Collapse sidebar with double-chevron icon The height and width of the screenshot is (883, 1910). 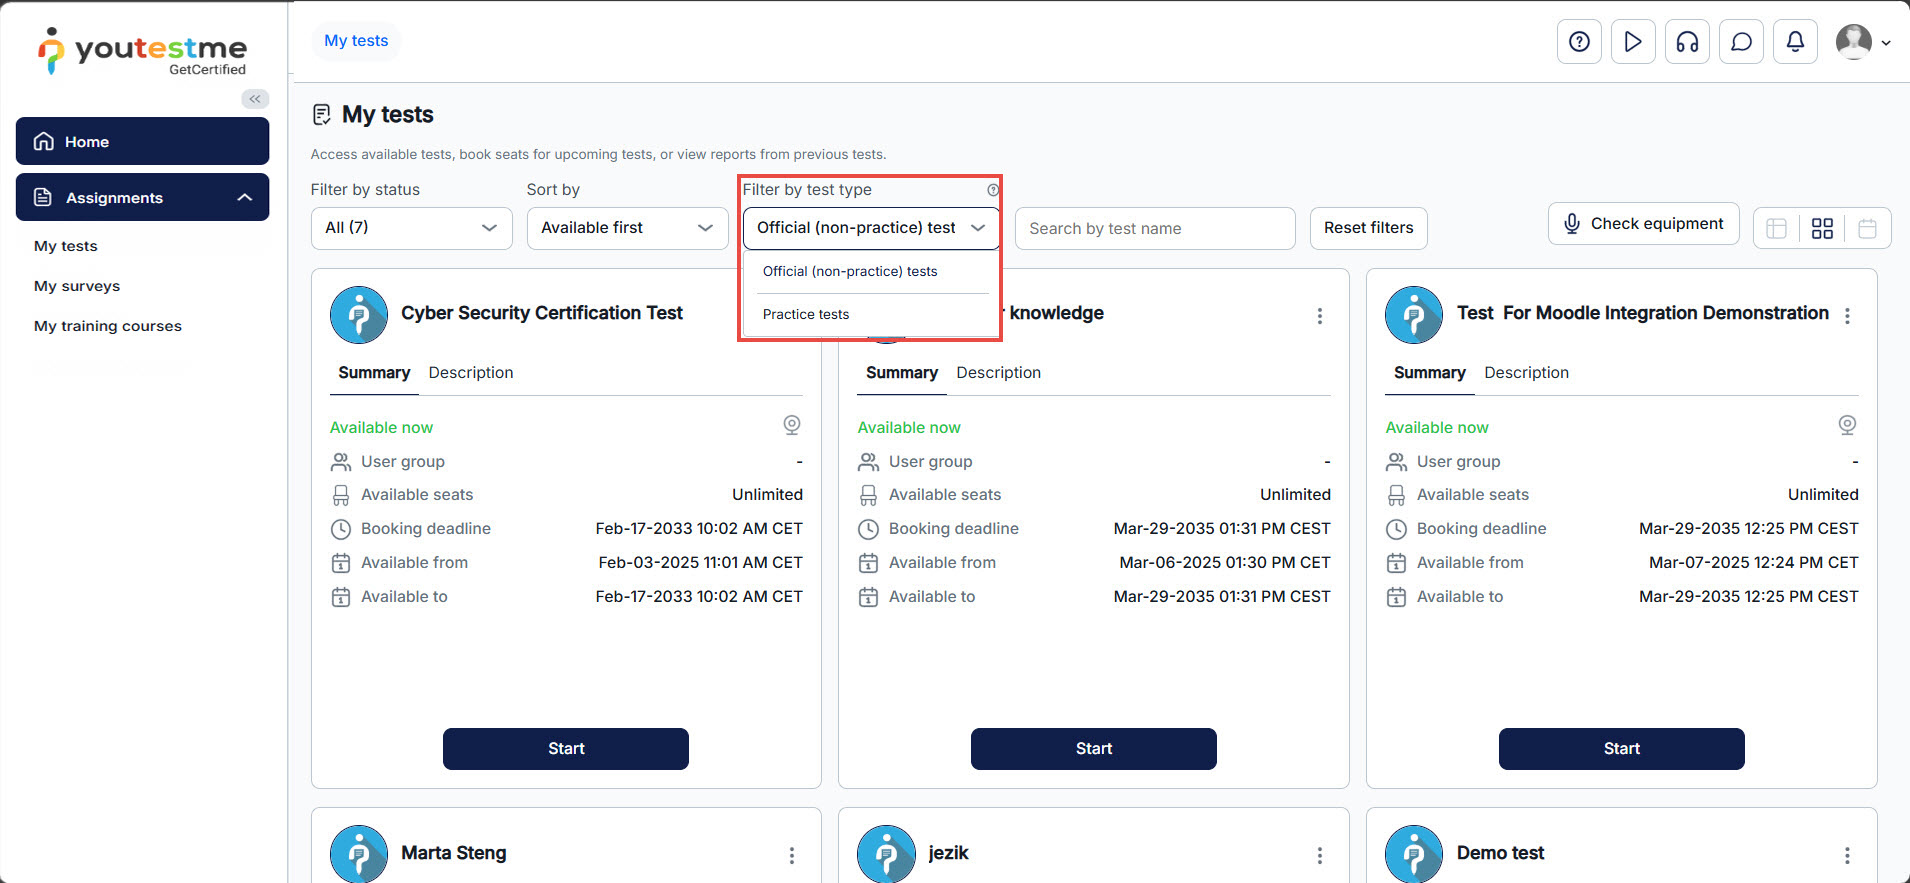click(255, 99)
